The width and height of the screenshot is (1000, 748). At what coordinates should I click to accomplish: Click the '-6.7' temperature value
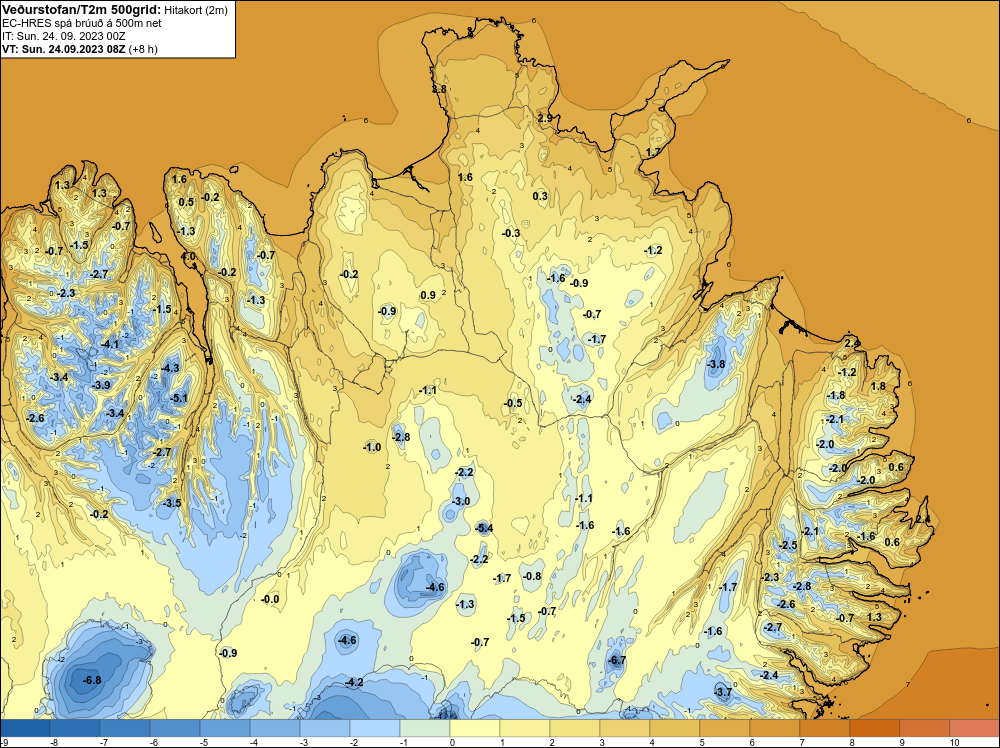click(x=617, y=660)
